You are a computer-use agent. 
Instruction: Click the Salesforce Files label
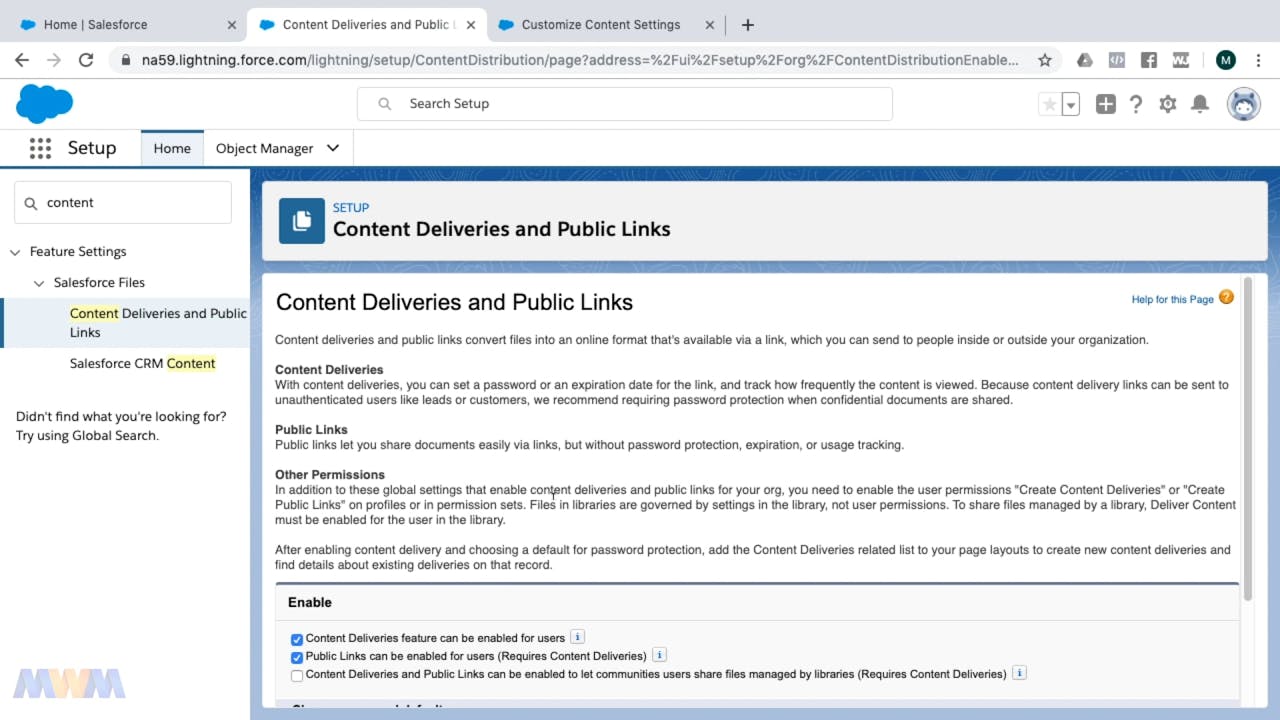pos(99,283)
